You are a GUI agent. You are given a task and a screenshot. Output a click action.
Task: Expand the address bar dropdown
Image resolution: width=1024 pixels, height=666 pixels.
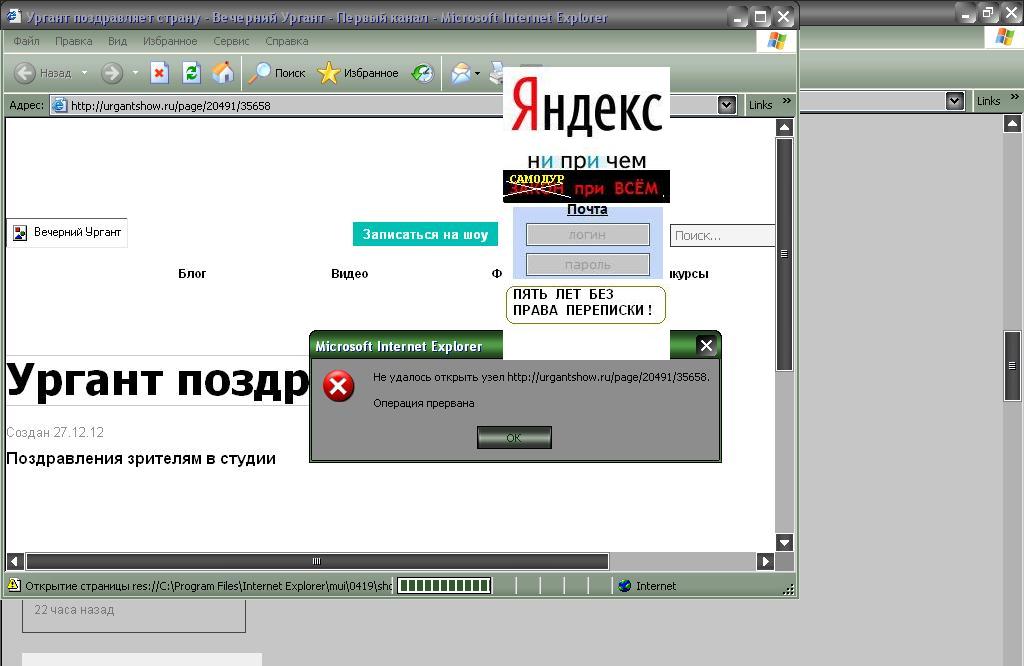pos(727,104)
